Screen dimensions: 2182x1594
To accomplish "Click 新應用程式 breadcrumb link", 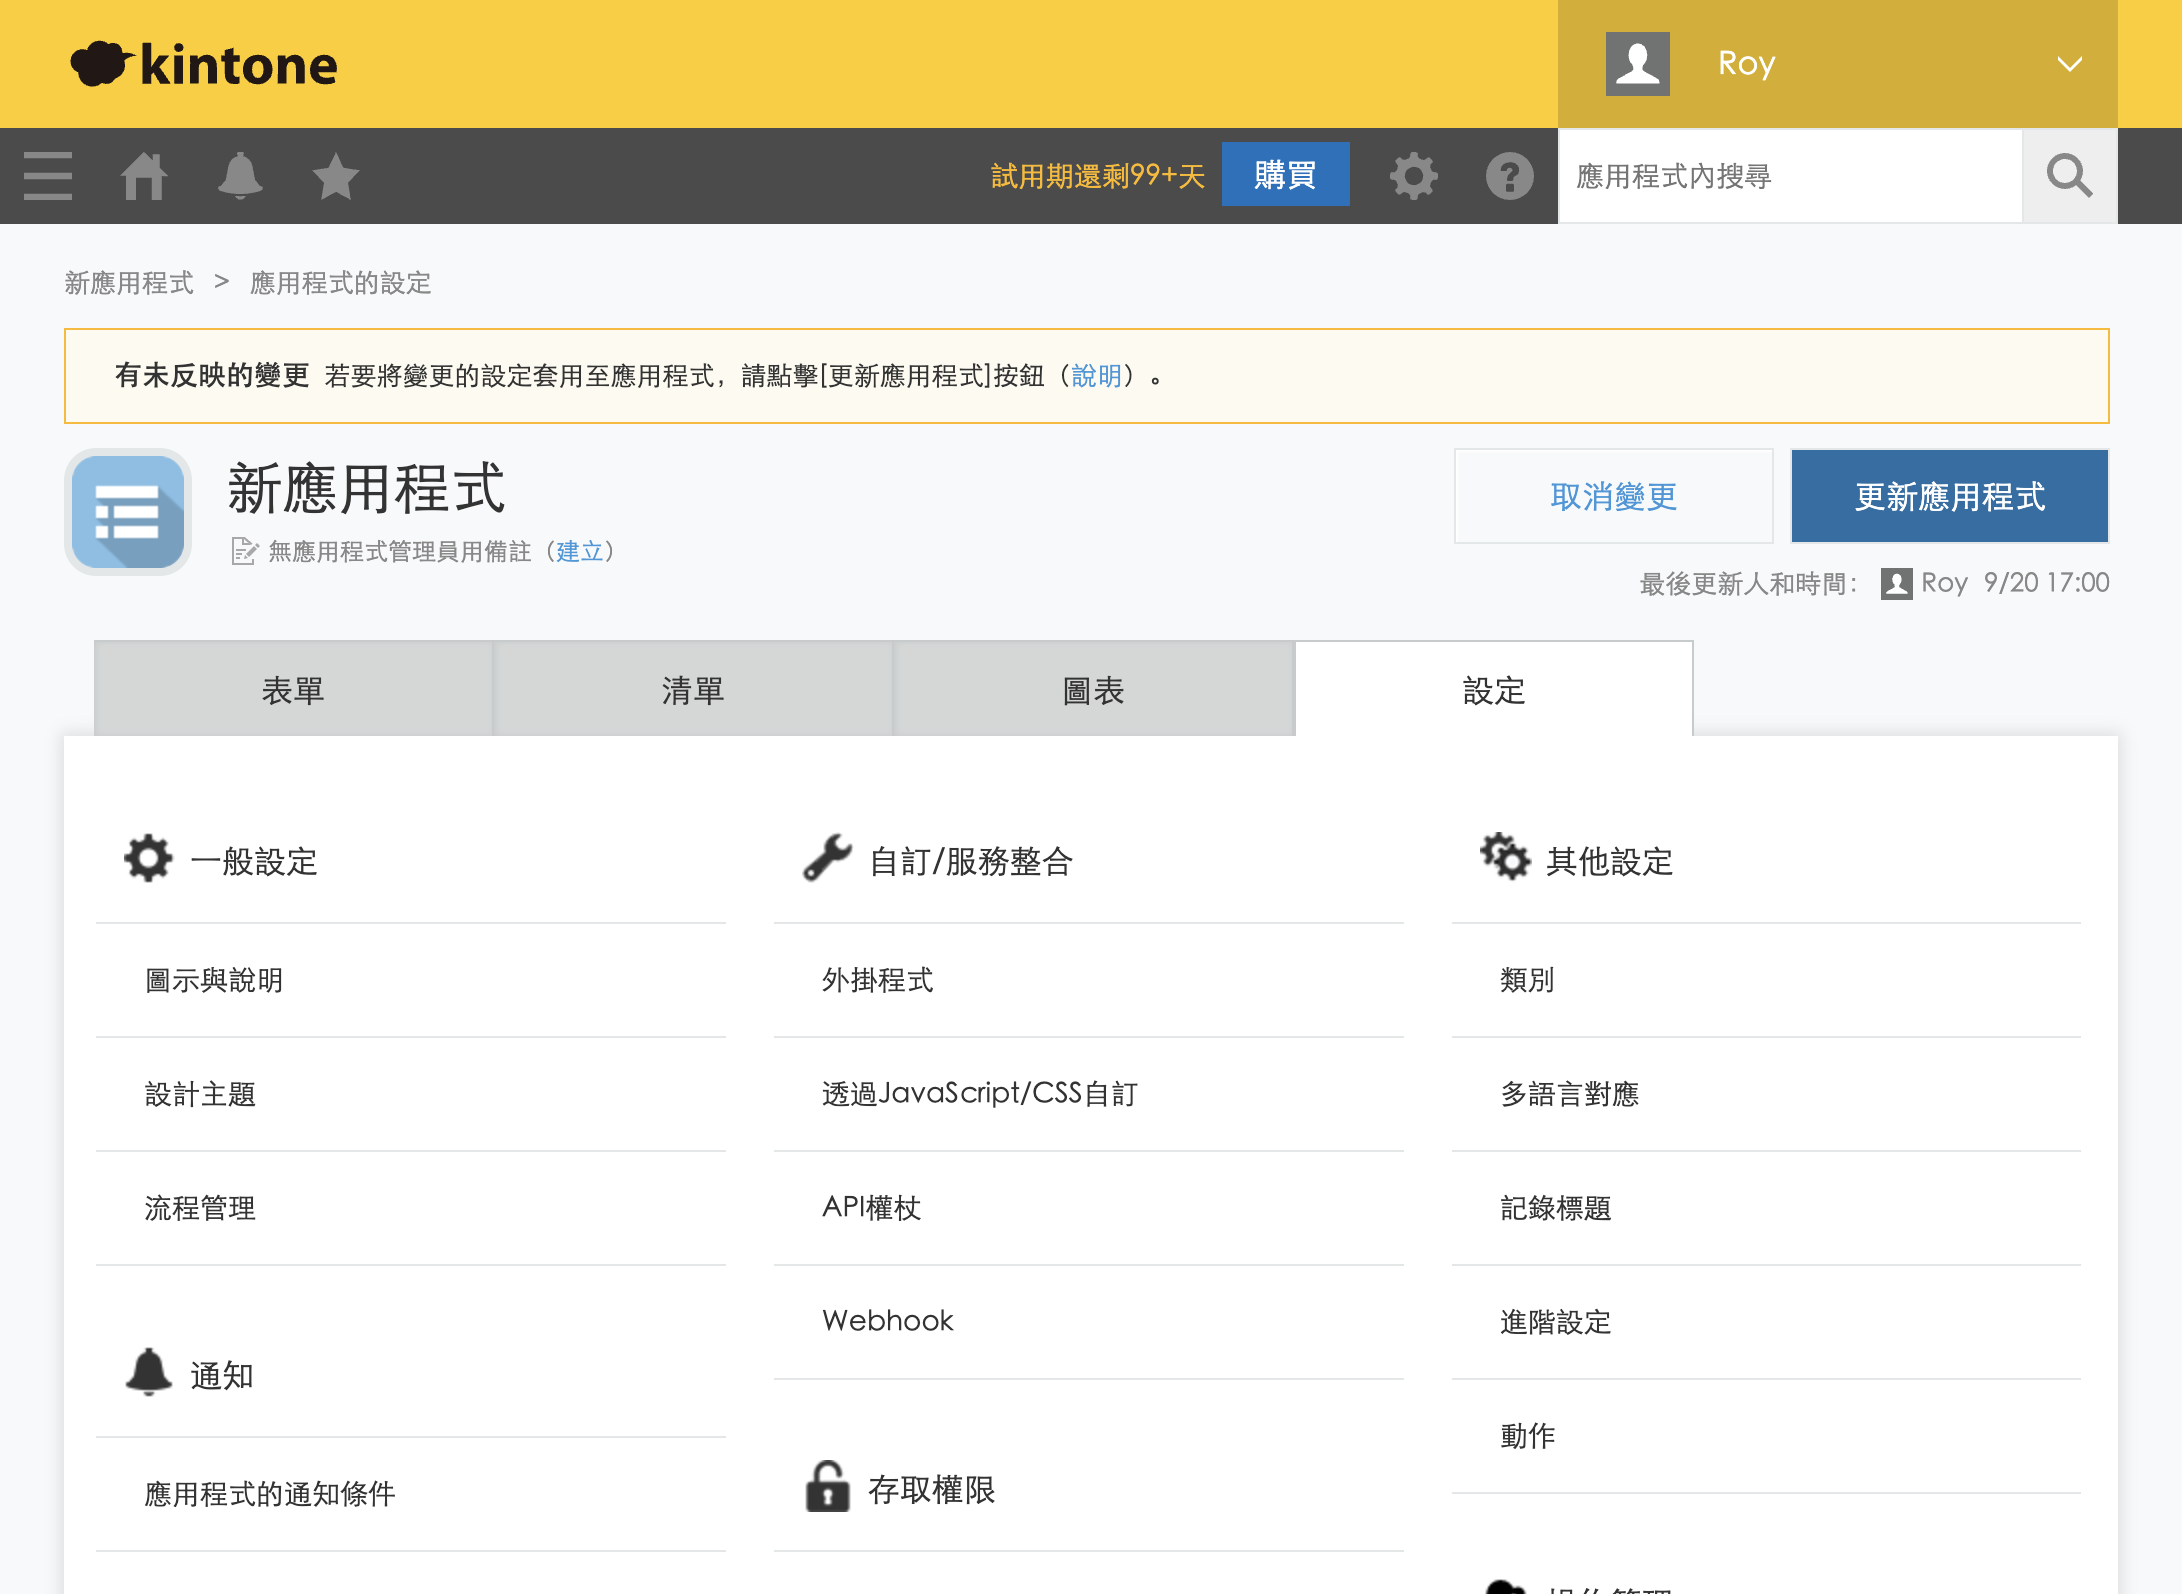I will point(129,283).
